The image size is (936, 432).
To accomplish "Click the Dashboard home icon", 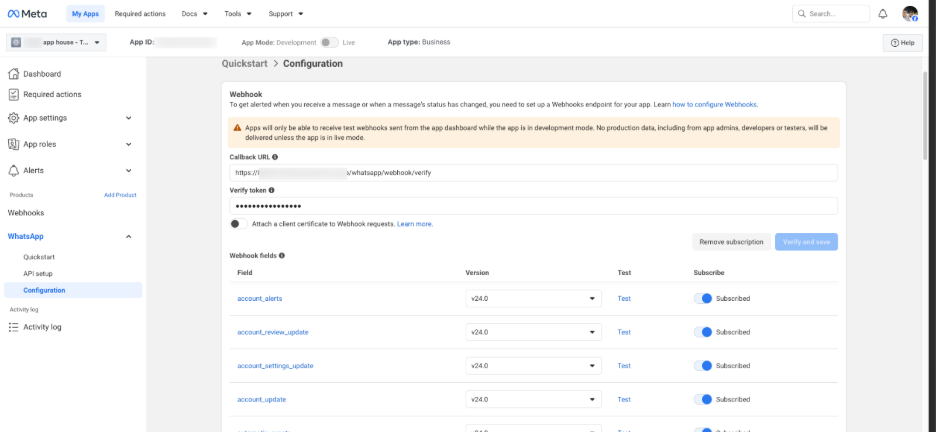I will tap(14, 74).
